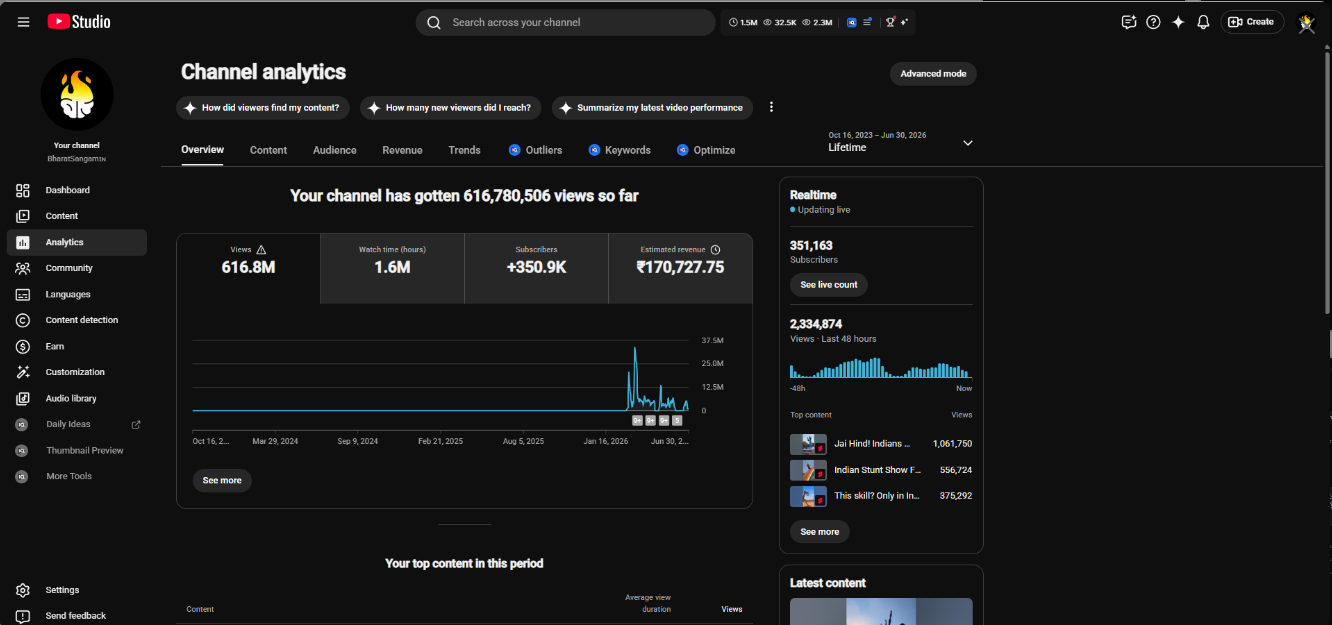Viewport: 1332px width, 625px height.
Task: Open the Optimize tab
Action: 706,150
